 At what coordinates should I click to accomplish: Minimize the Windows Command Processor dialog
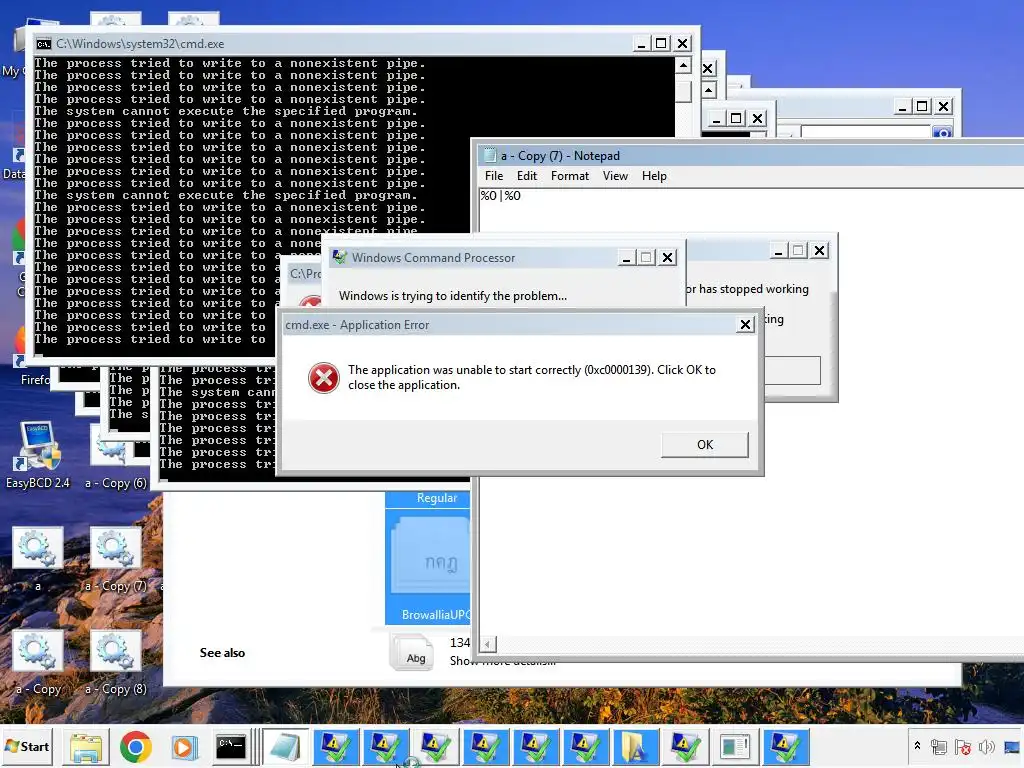626,258
